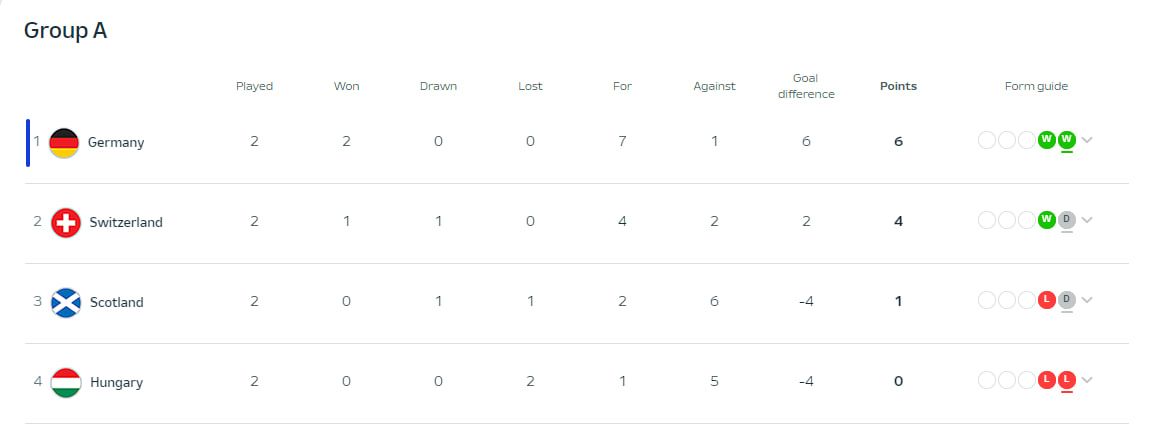Click the Form guide column header
The width and height of the screenshot is (1150, 433).
click(x=1036, y=86)
